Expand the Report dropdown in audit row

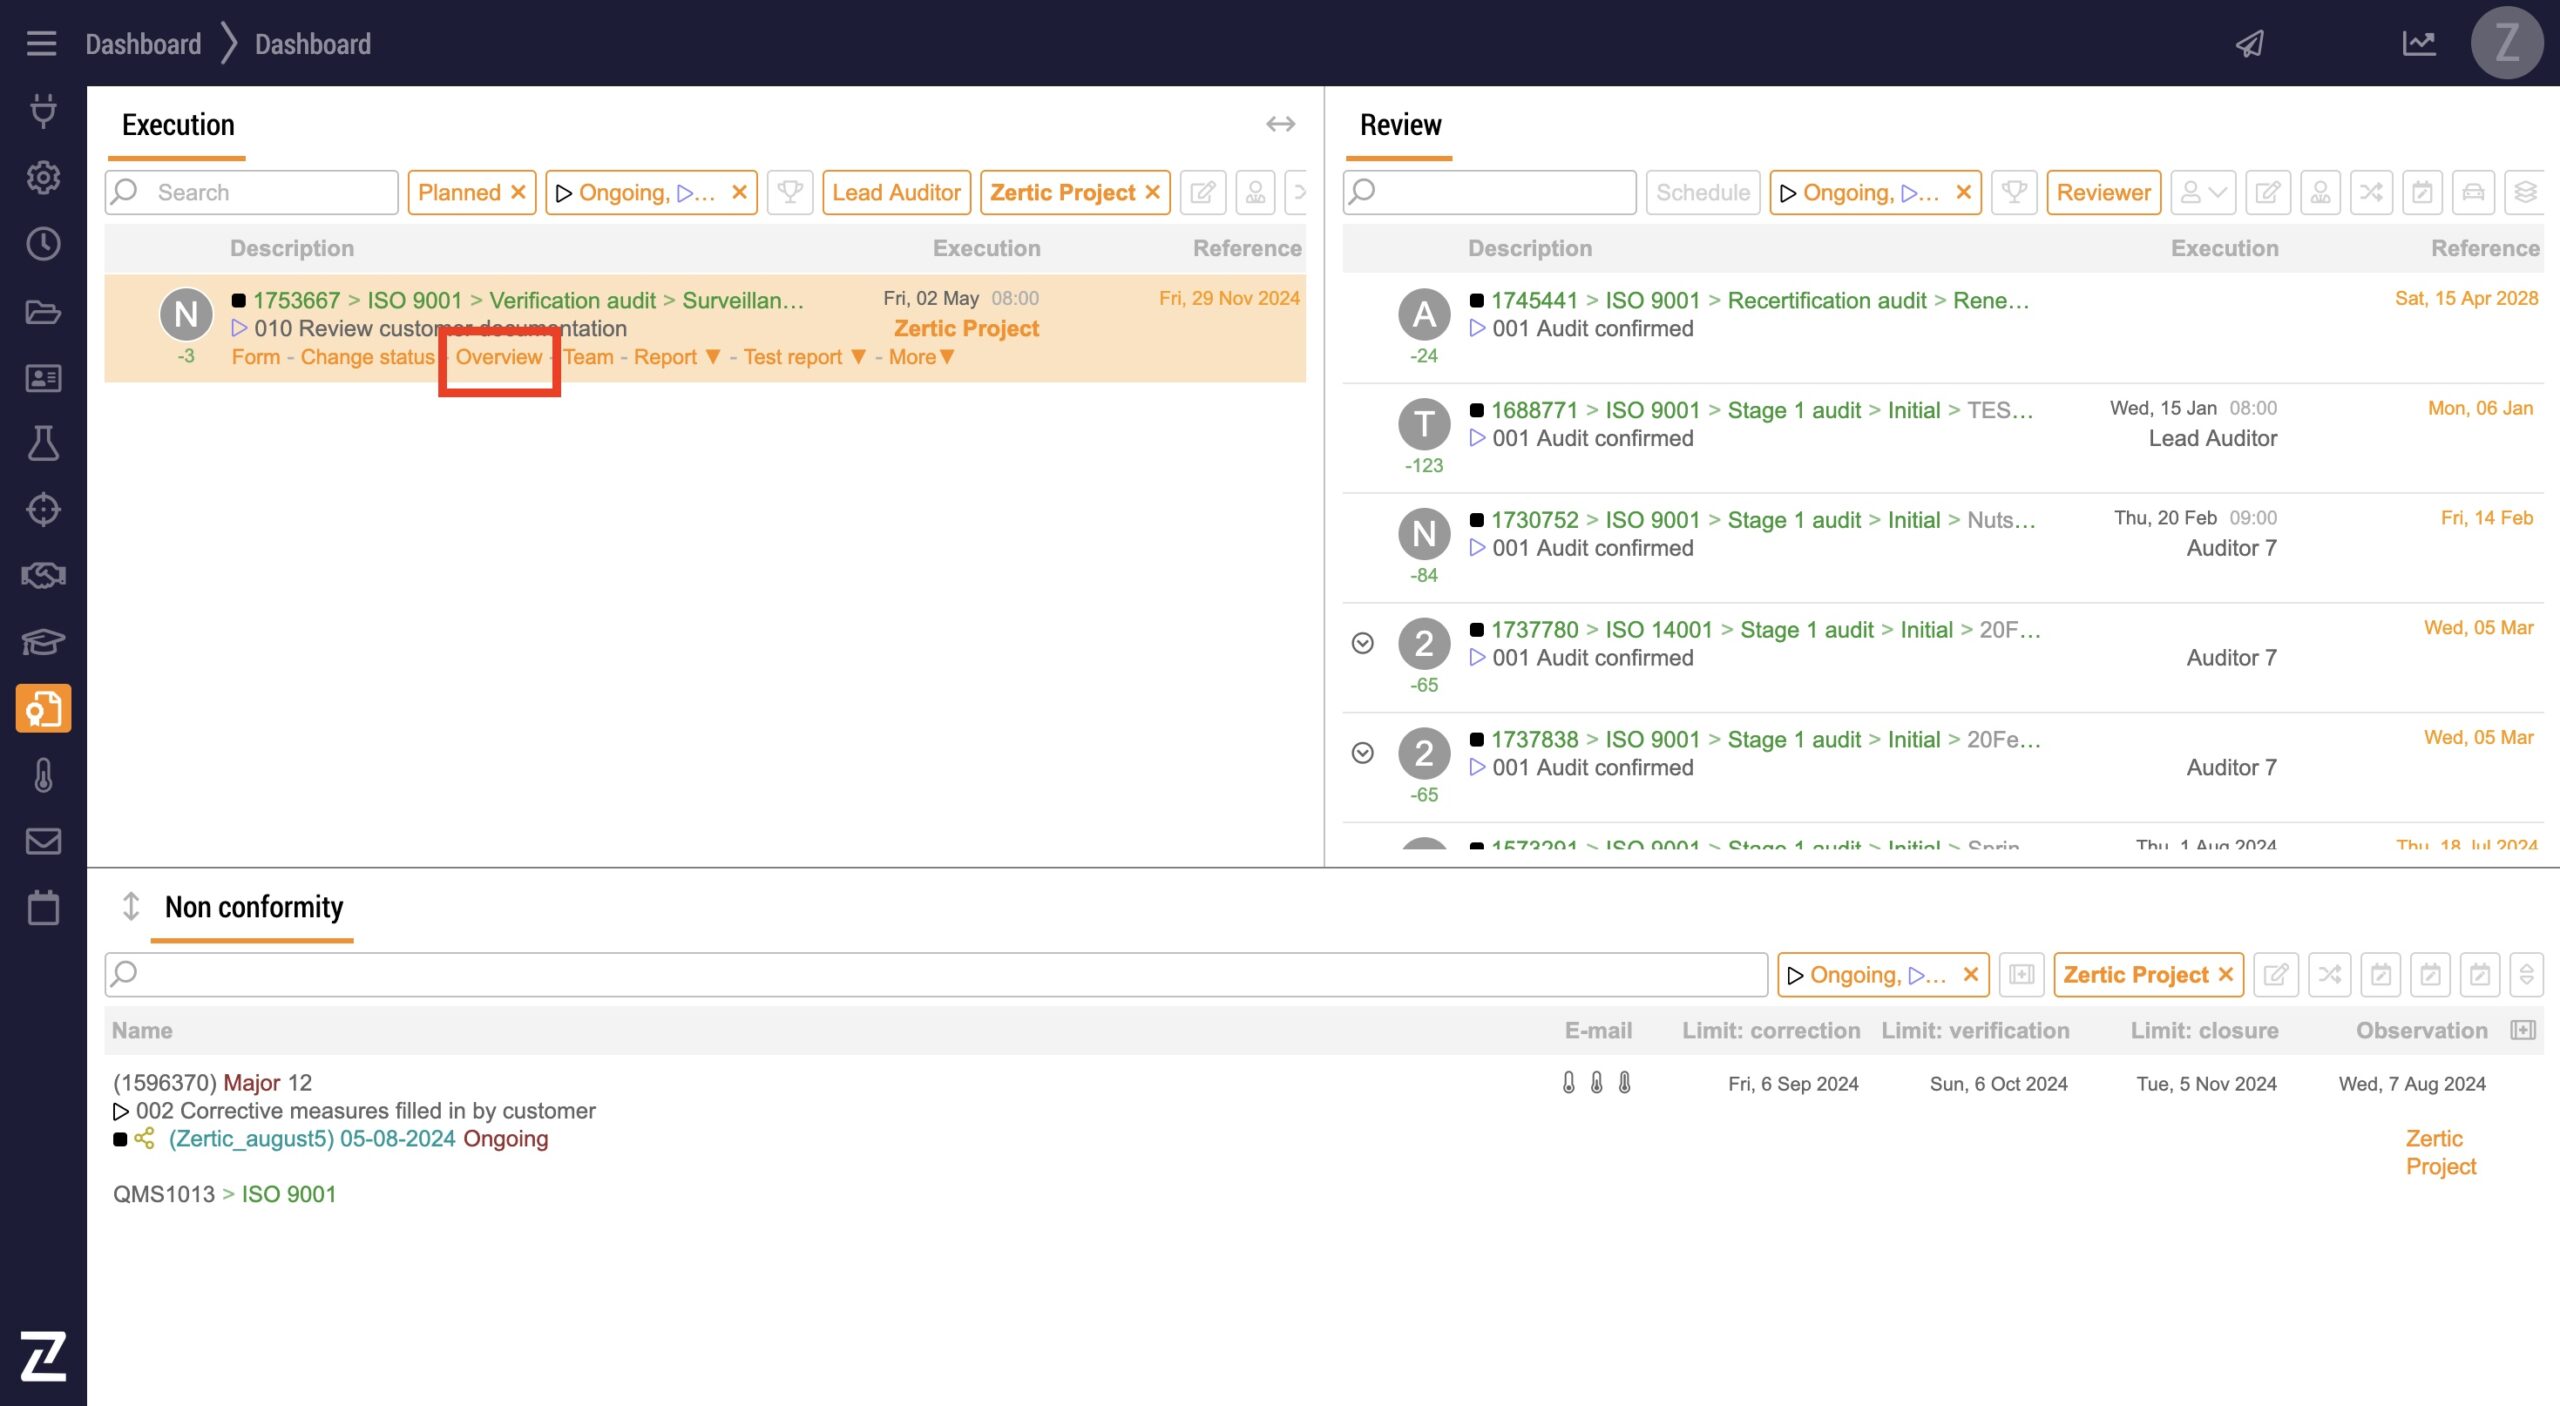click(x=676, y=357)
